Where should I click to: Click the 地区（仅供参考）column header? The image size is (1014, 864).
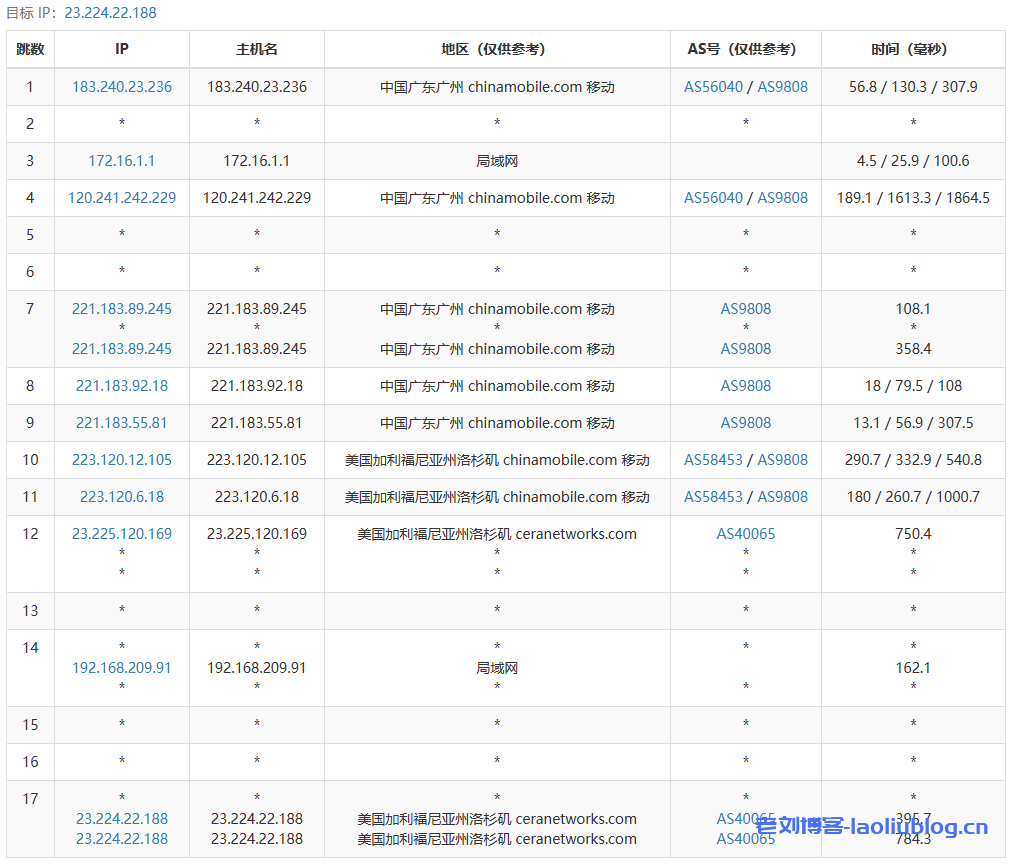pos(497,49)
